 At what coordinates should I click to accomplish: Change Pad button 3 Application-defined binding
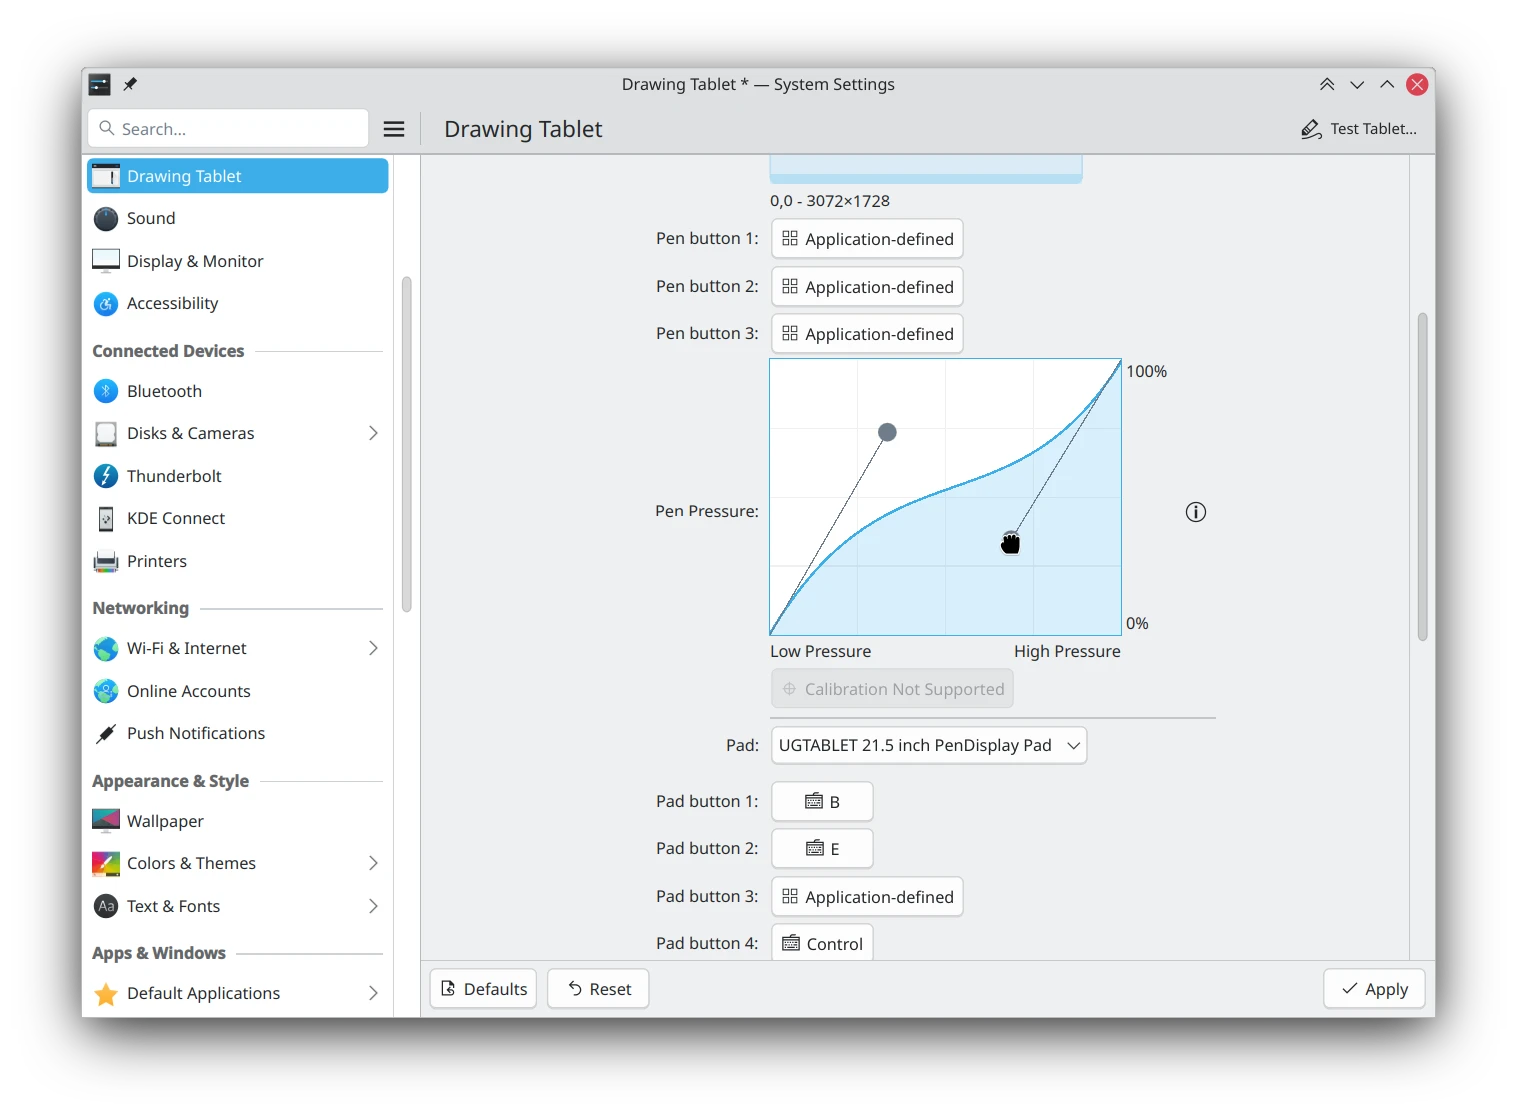(867, 897)
